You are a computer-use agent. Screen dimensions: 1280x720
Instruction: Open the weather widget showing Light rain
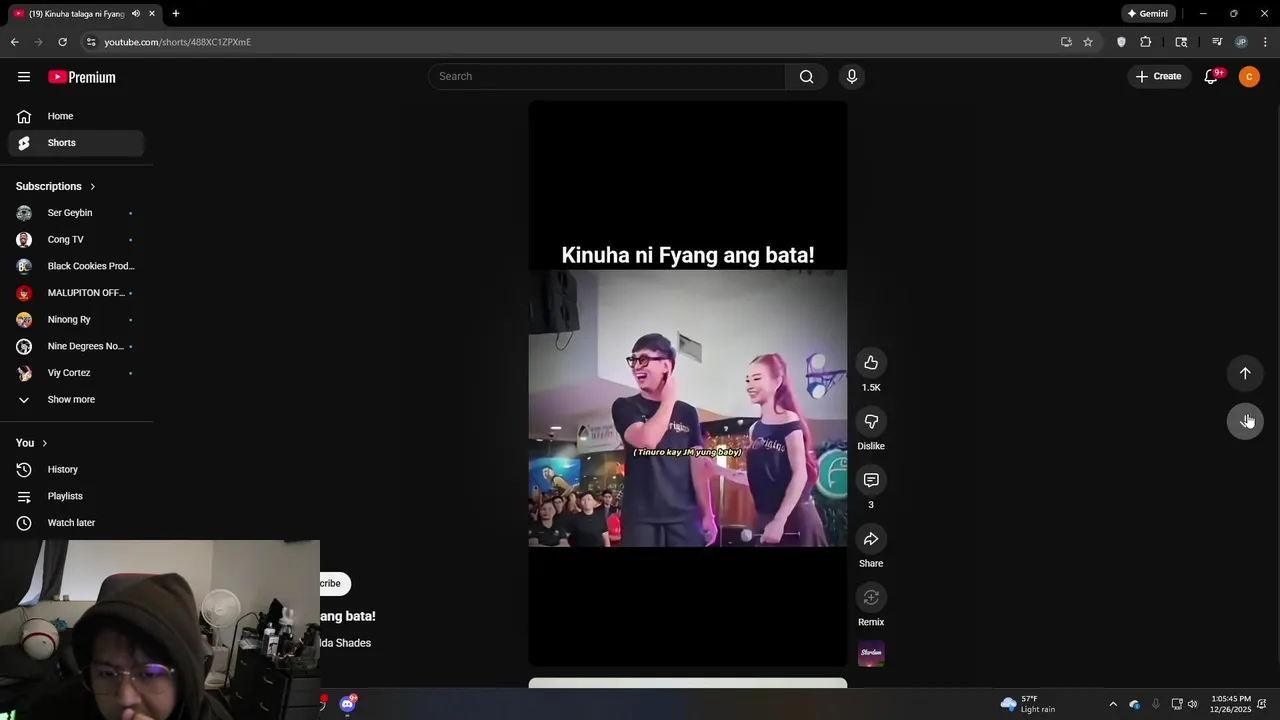(x=1028, y=704)
